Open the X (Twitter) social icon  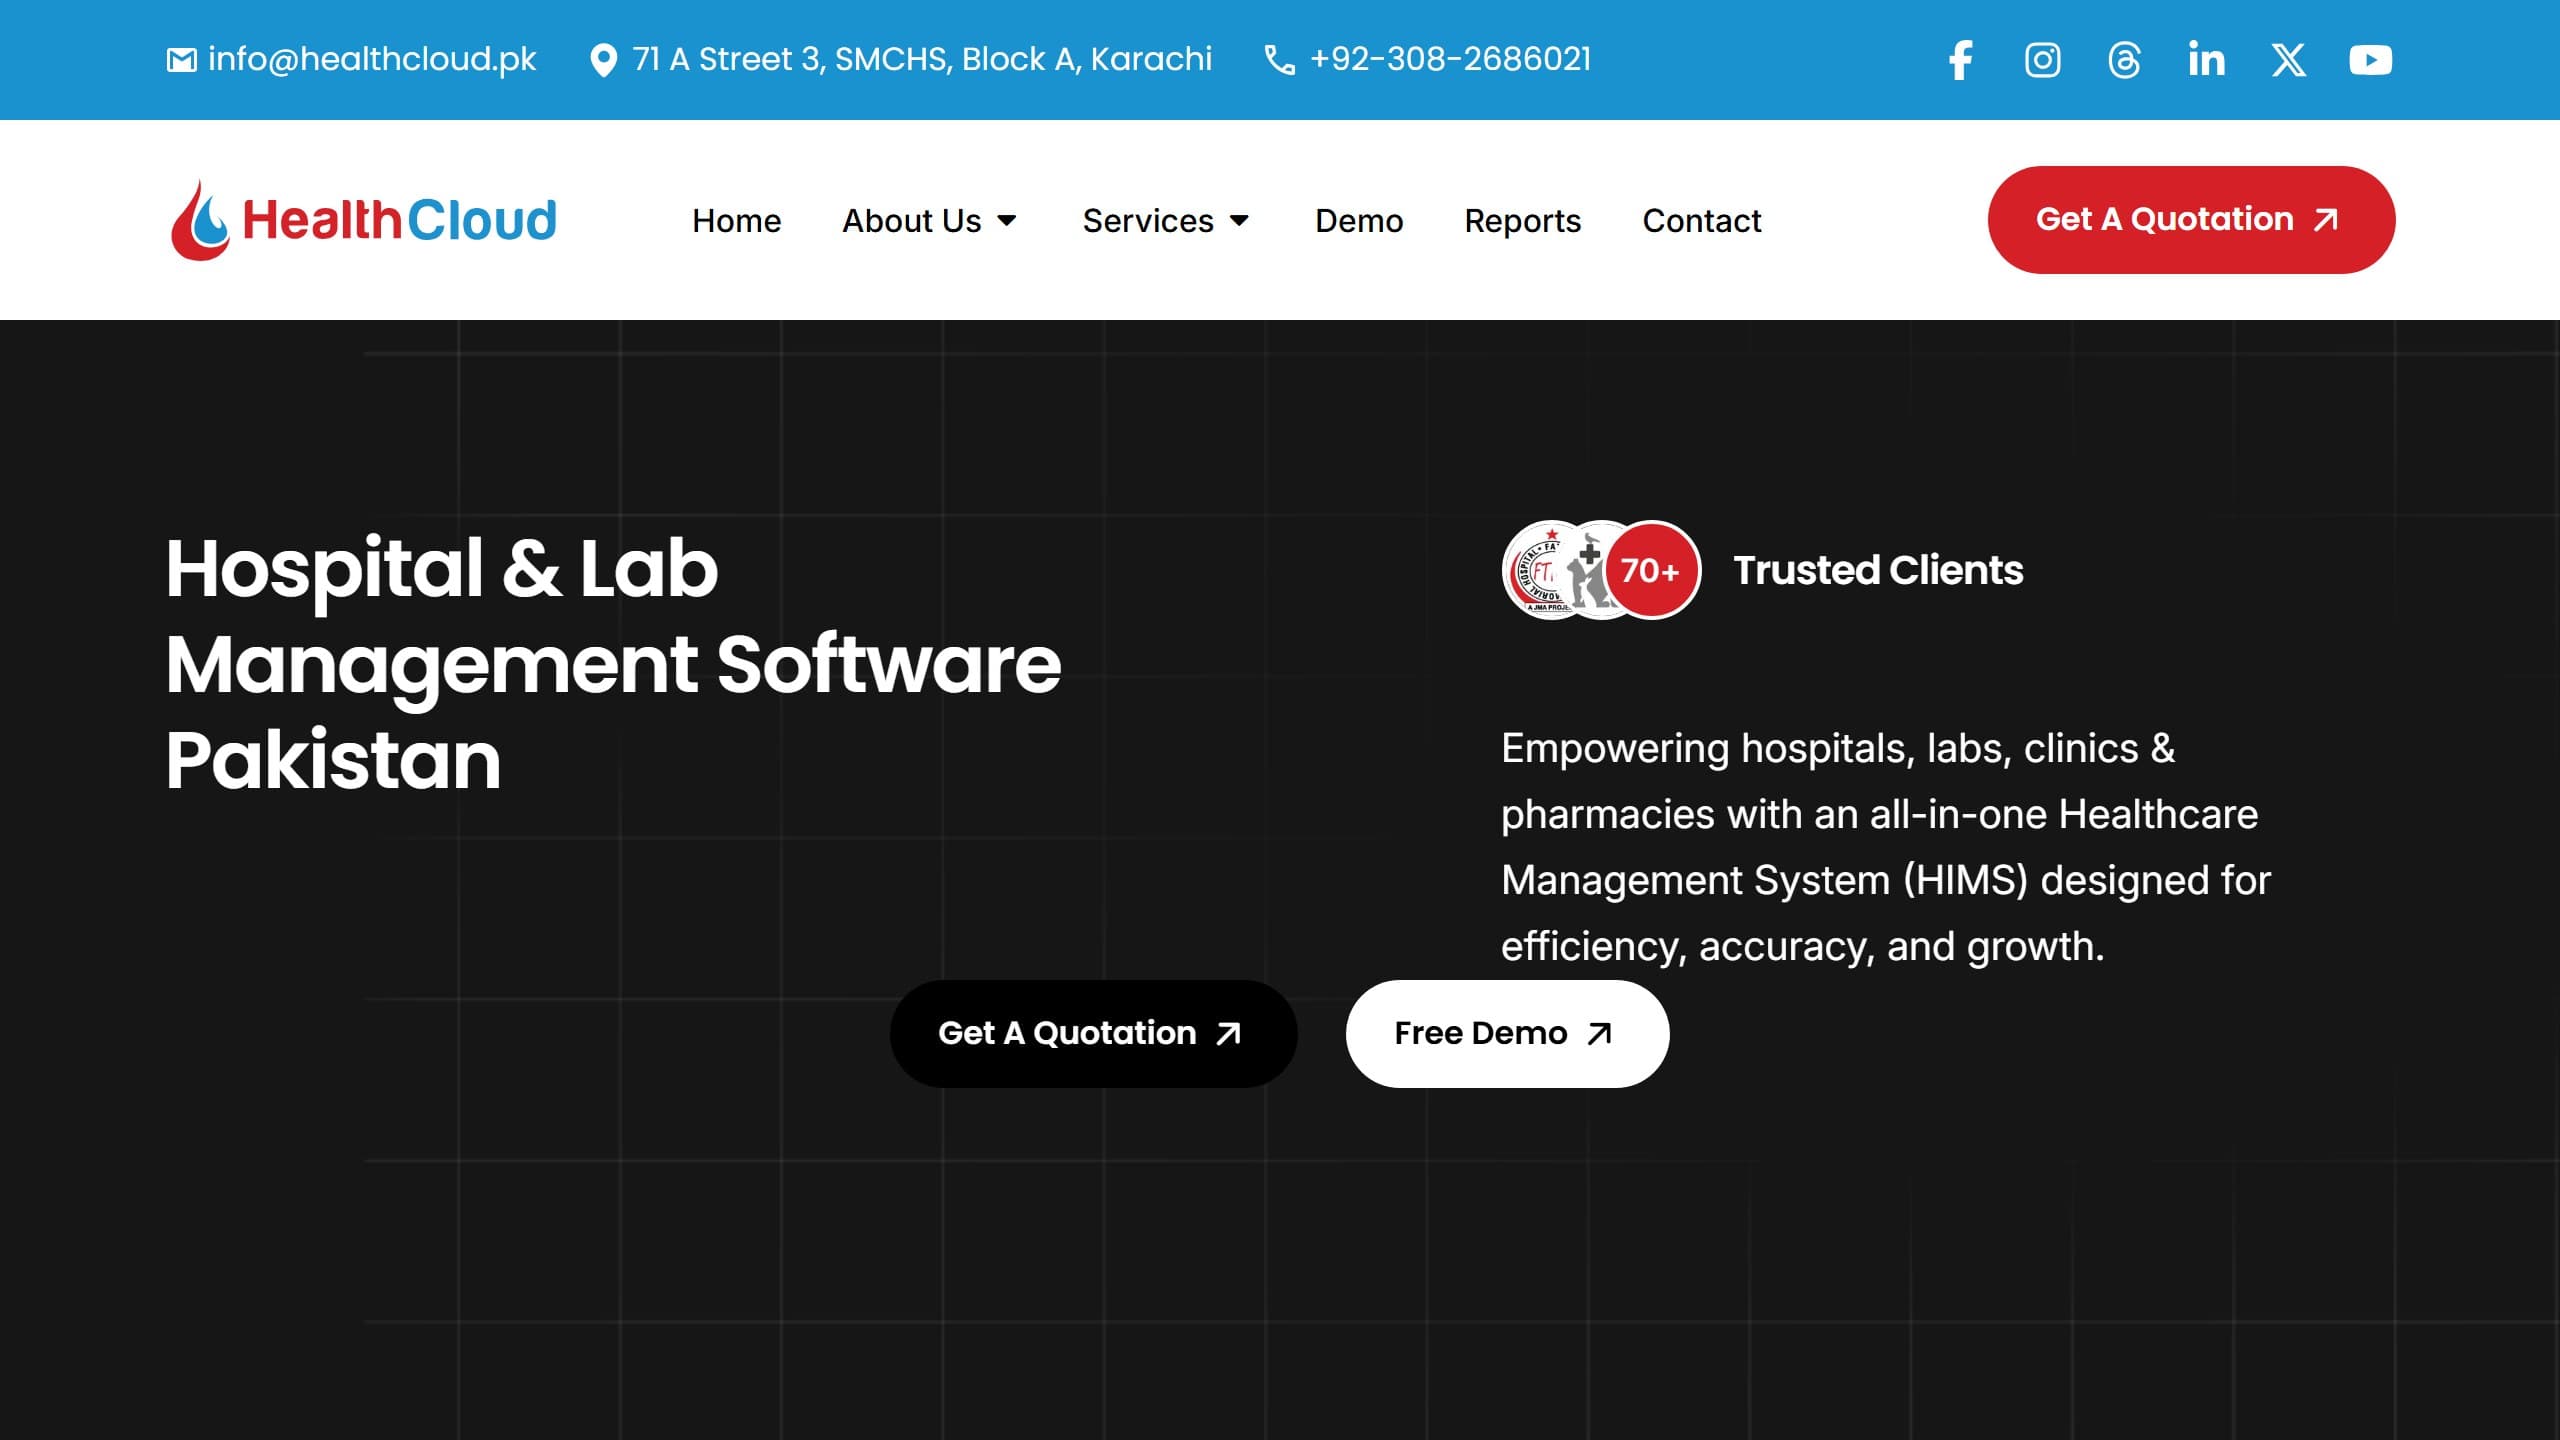[2288, 60]
